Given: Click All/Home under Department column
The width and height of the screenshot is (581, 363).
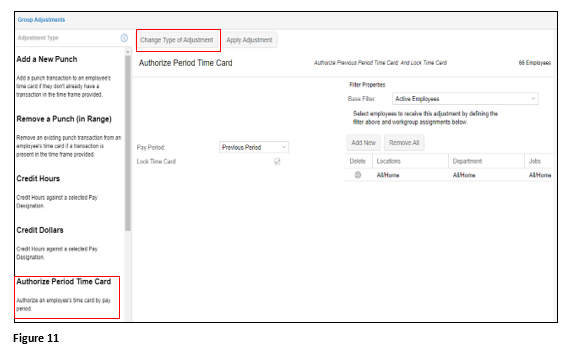Looking at the screenshot, I should 464,175.
